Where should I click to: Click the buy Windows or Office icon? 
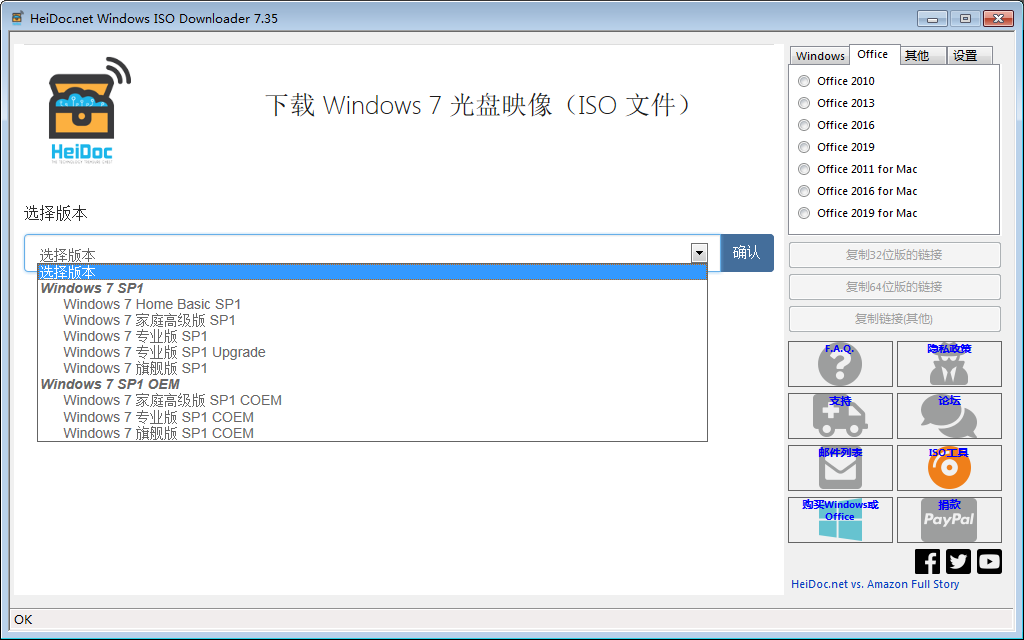coord(840,520)
